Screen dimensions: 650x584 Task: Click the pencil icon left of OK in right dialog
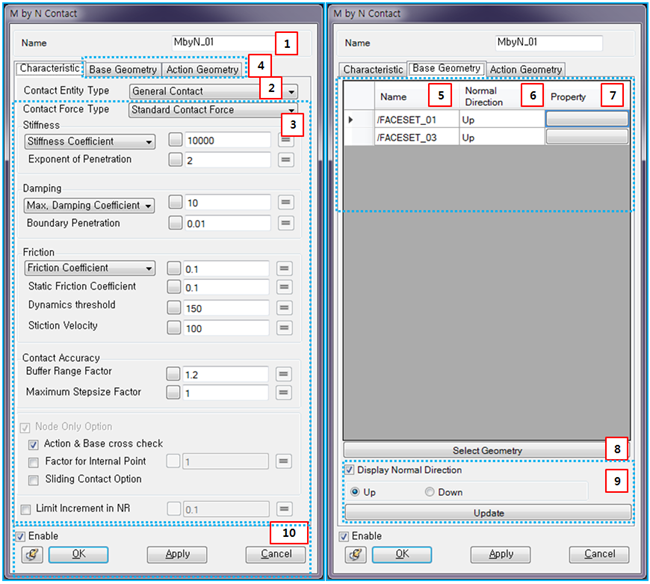click(356, 554)
